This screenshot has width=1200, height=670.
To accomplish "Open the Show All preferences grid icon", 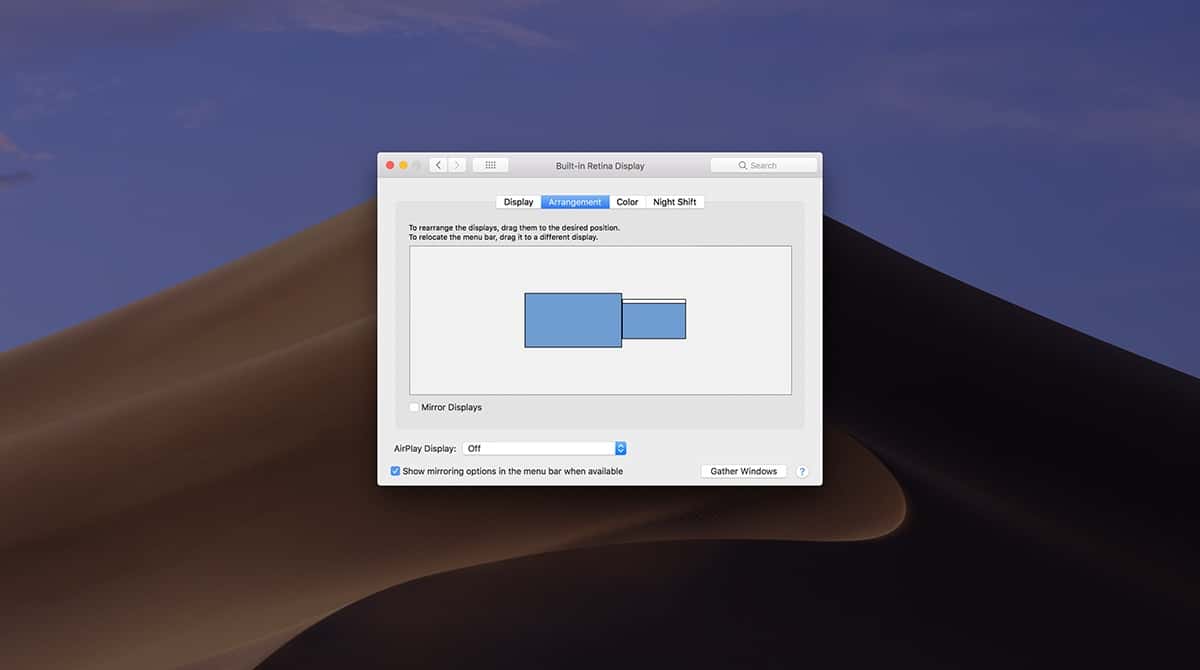I will tap(490, 164).
